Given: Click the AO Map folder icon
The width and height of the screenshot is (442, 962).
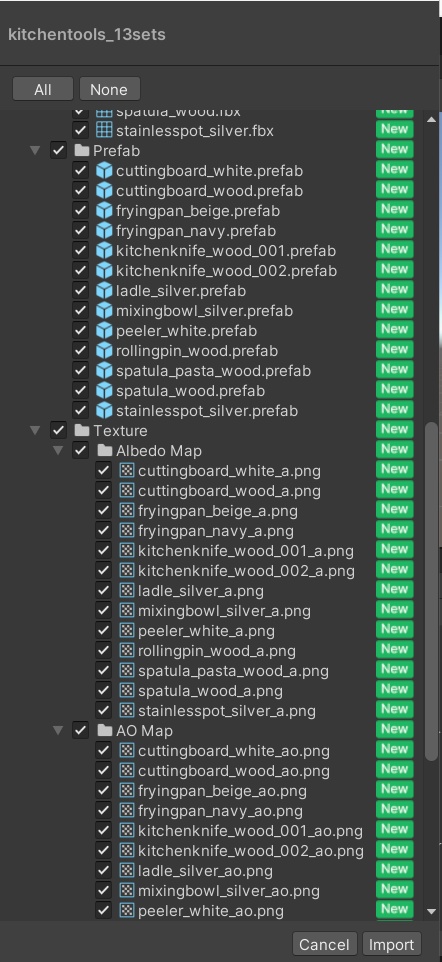Looking at the screenshot, I should 104,731.
